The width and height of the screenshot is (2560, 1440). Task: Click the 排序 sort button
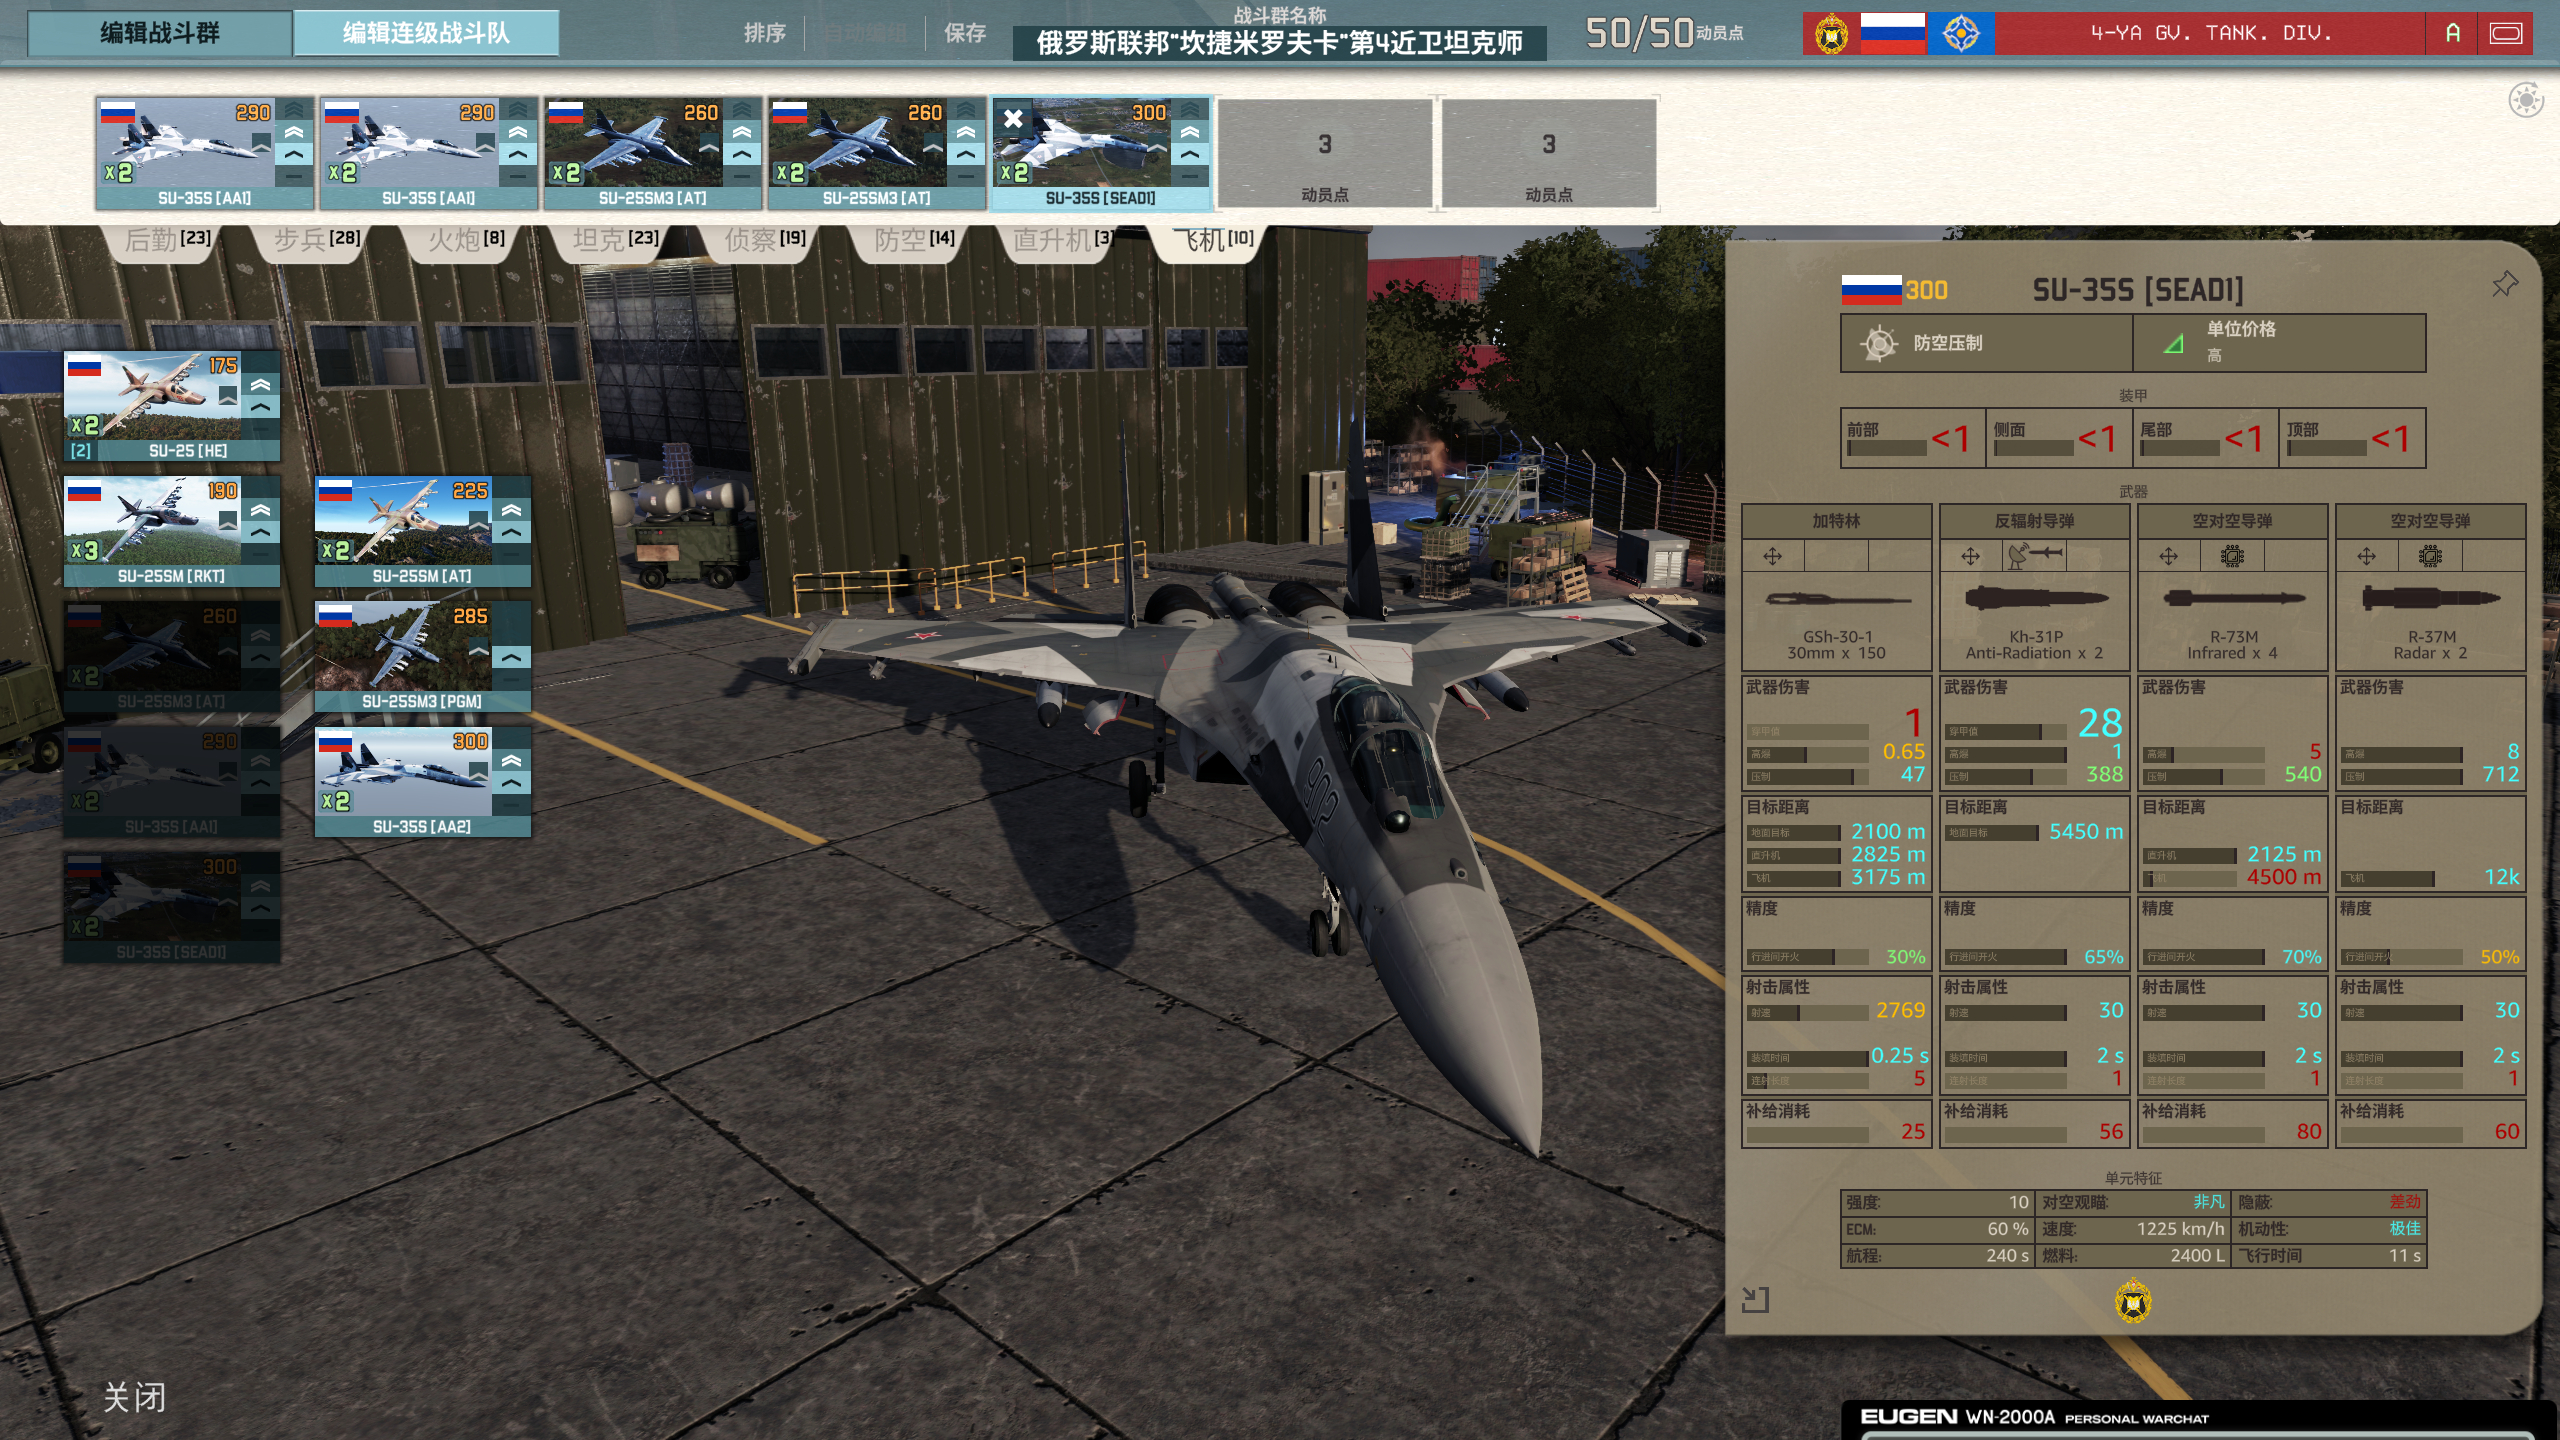(765, 34)
